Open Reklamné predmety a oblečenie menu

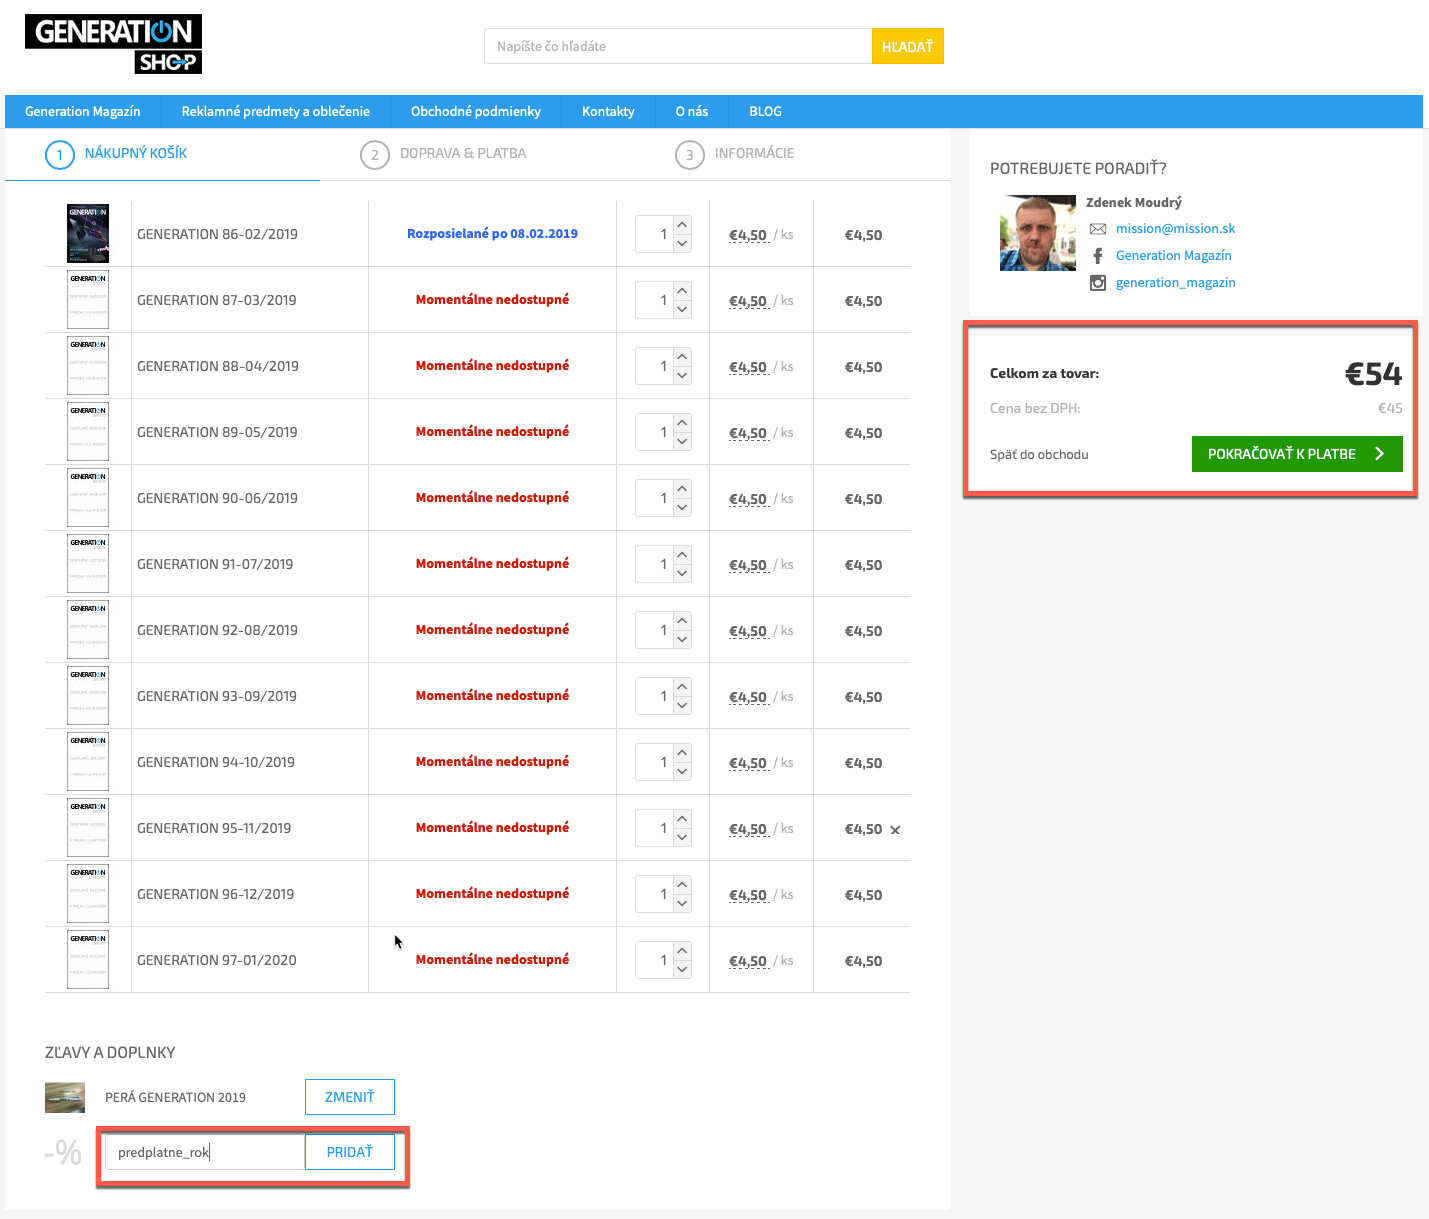276,111
